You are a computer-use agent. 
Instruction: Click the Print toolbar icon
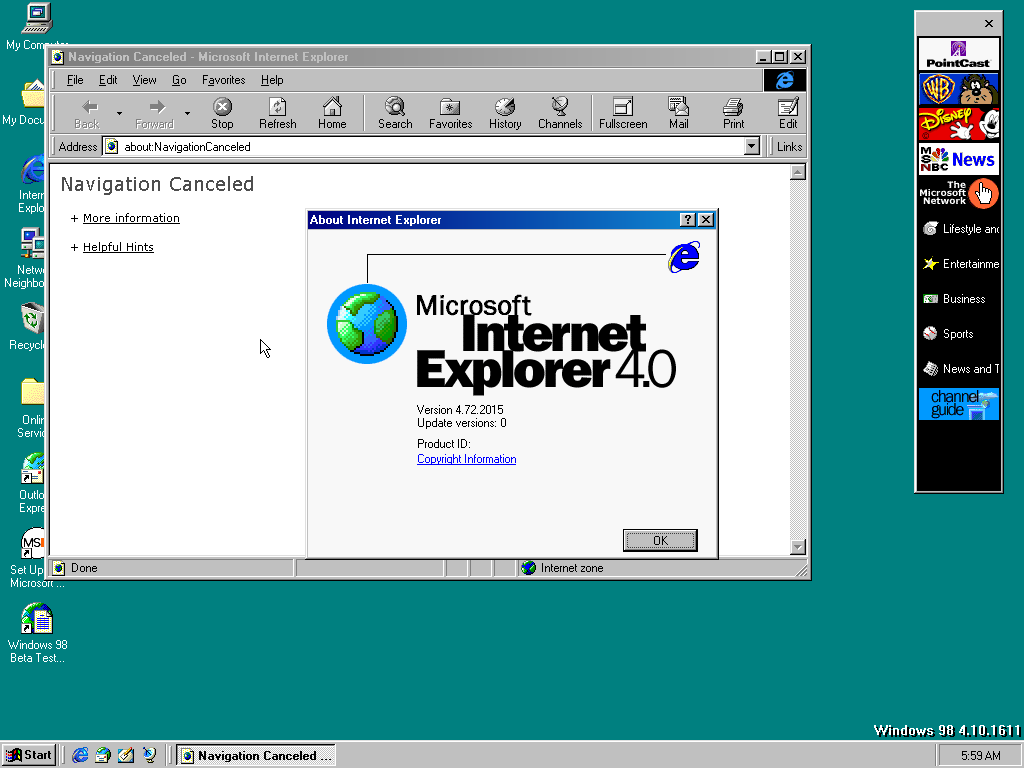click(733, 114)
